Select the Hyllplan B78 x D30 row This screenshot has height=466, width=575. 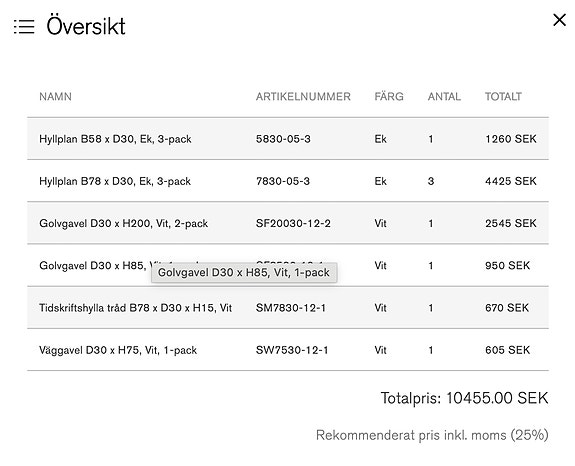click(x=288, y=181)
